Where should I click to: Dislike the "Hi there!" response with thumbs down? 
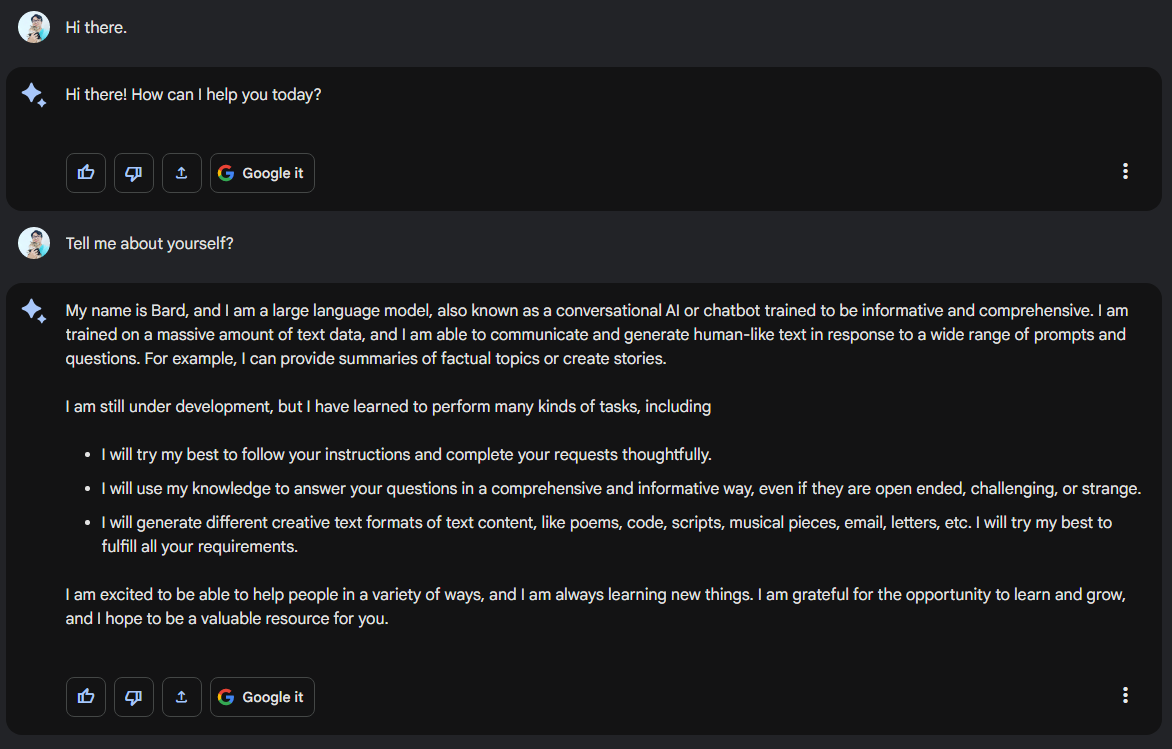point(134,173)
